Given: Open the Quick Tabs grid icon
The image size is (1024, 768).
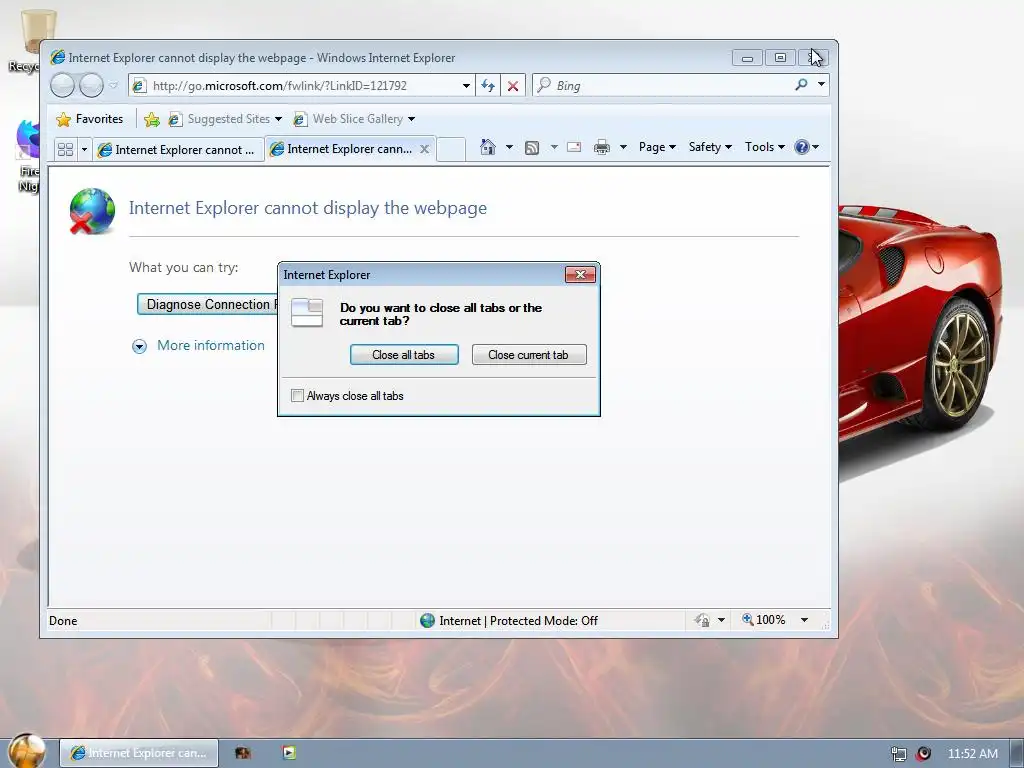Looking at the screenshot, I should point(65,150).
